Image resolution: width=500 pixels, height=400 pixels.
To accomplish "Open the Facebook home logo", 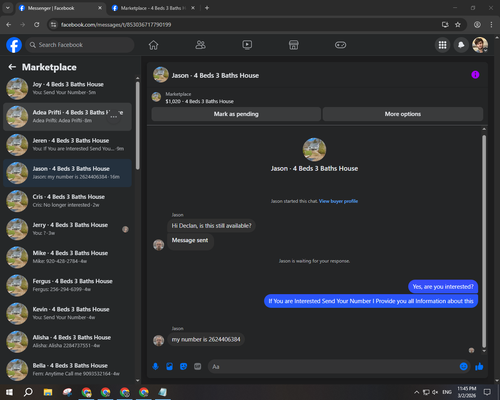I will point(14,45).
